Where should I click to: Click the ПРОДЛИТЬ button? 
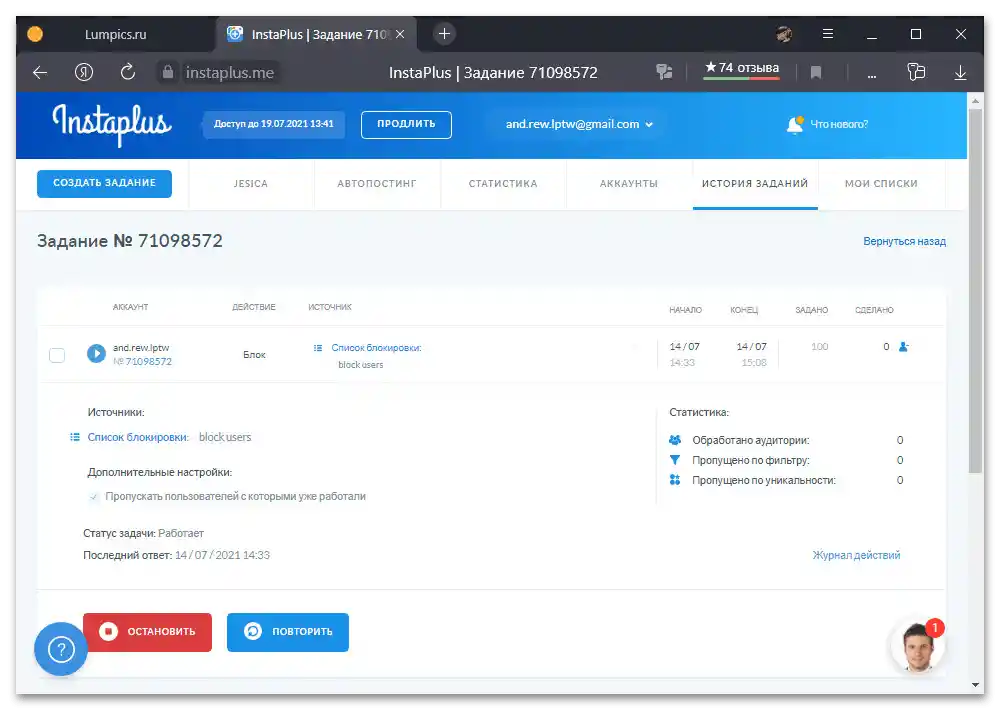pos(406,124)
